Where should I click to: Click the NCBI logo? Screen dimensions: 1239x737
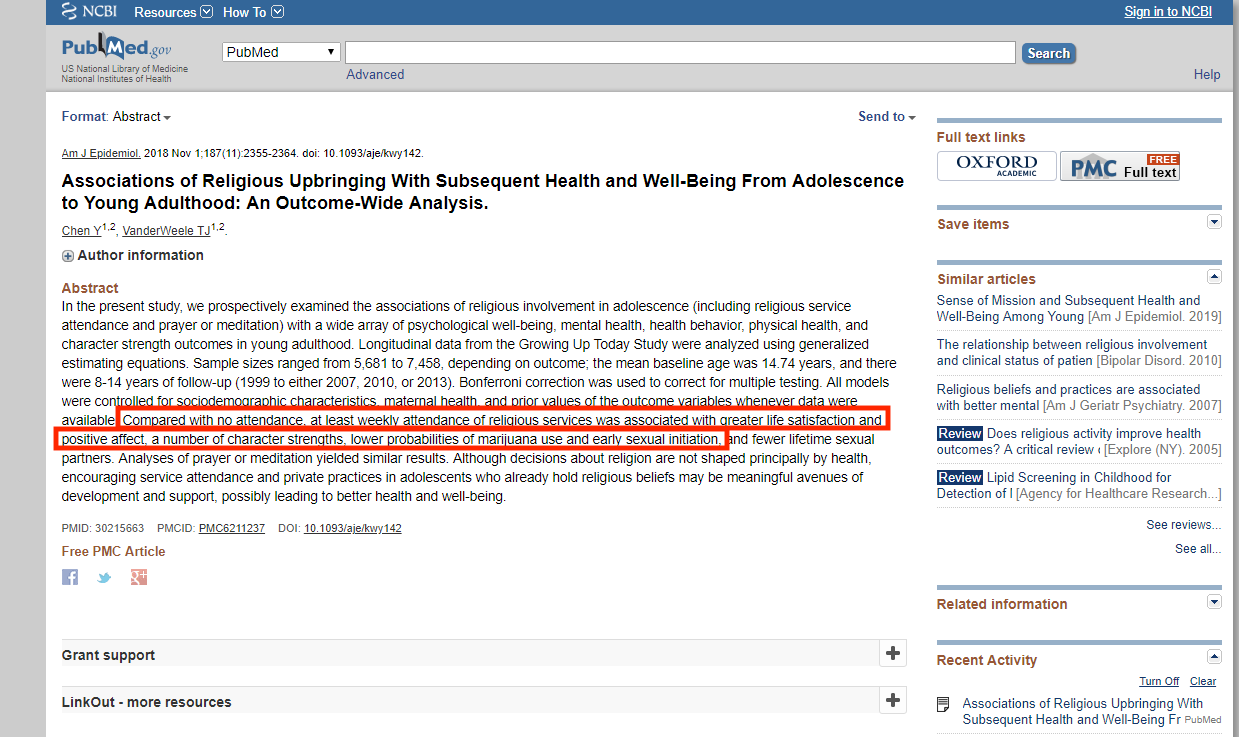pyautogui.click(x=91, y=11)
